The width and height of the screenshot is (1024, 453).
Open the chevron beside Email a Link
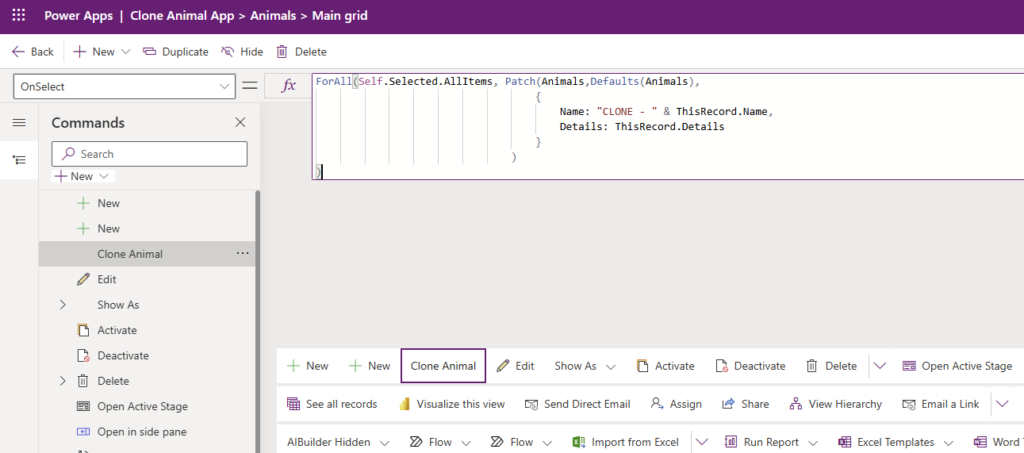coord(1002,404)
